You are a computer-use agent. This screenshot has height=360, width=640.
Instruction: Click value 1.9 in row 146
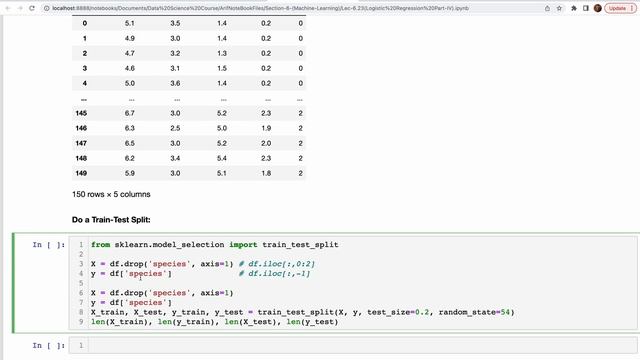(x=266, y=128)
